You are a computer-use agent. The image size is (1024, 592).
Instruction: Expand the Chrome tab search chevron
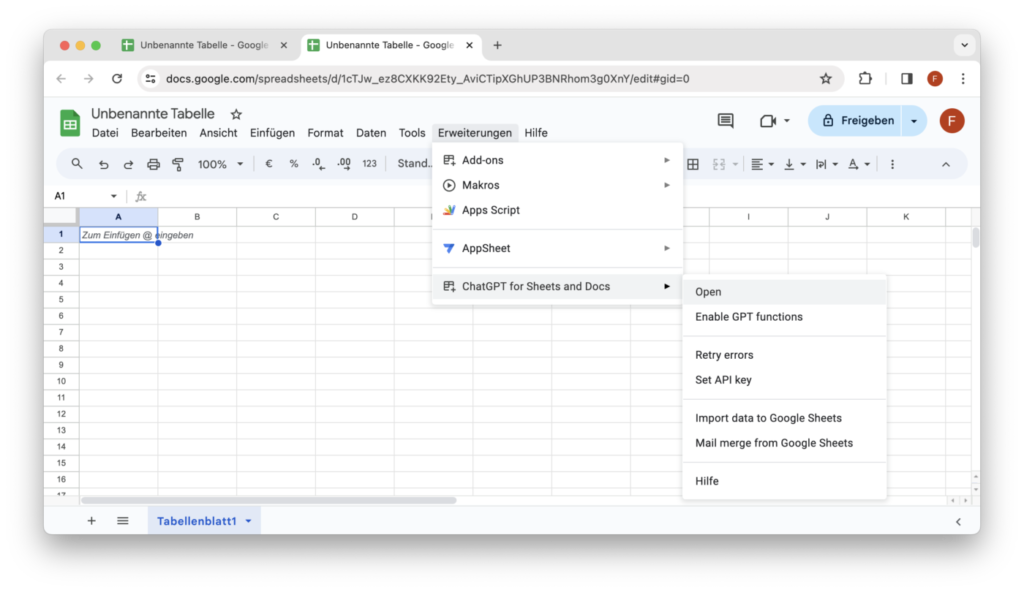coord(965,45)
